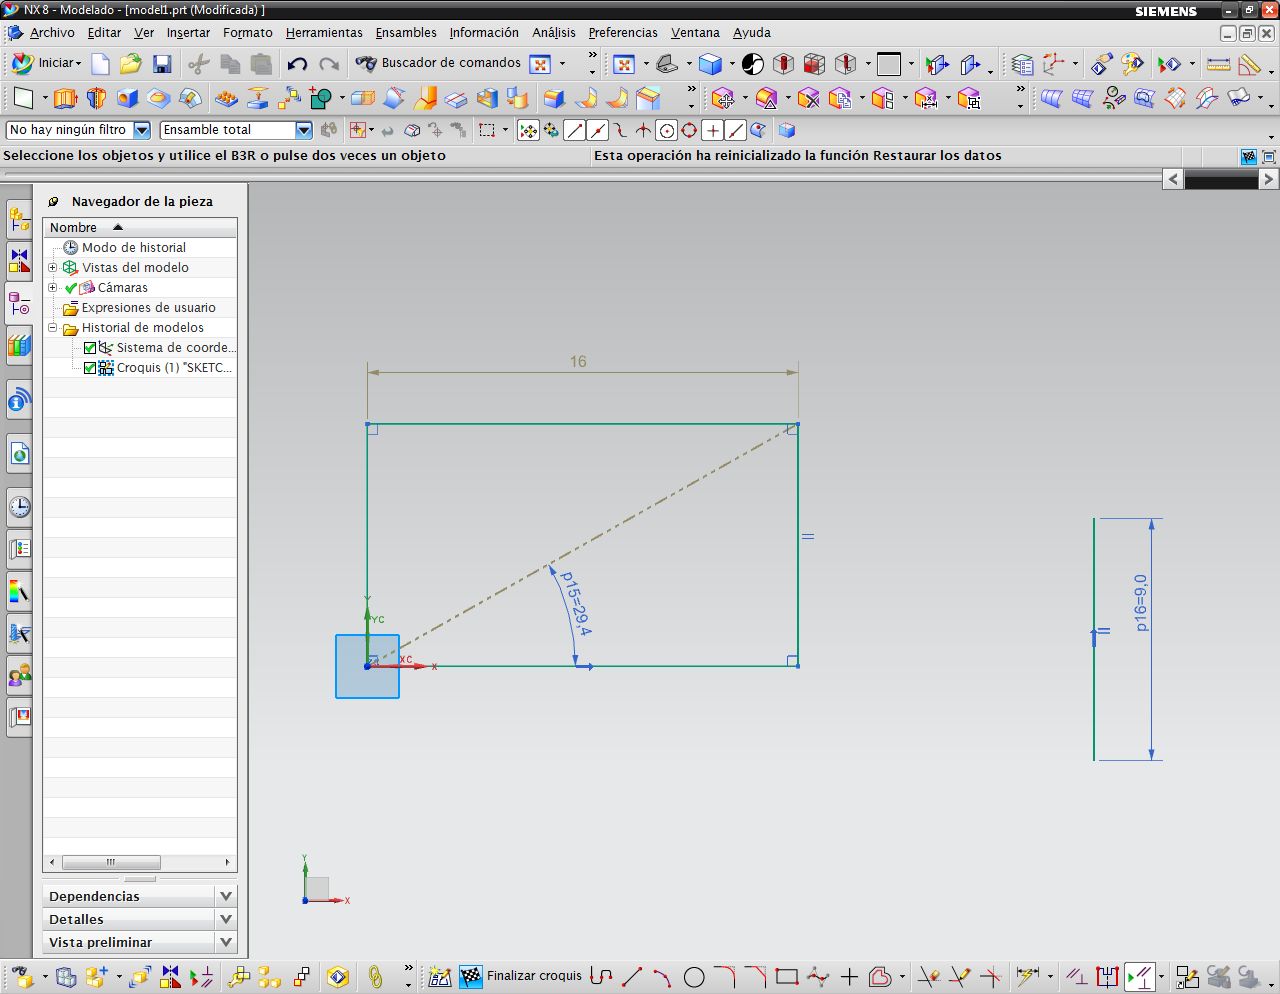Open the Iniciar dropdown

[x=46, y=64]
